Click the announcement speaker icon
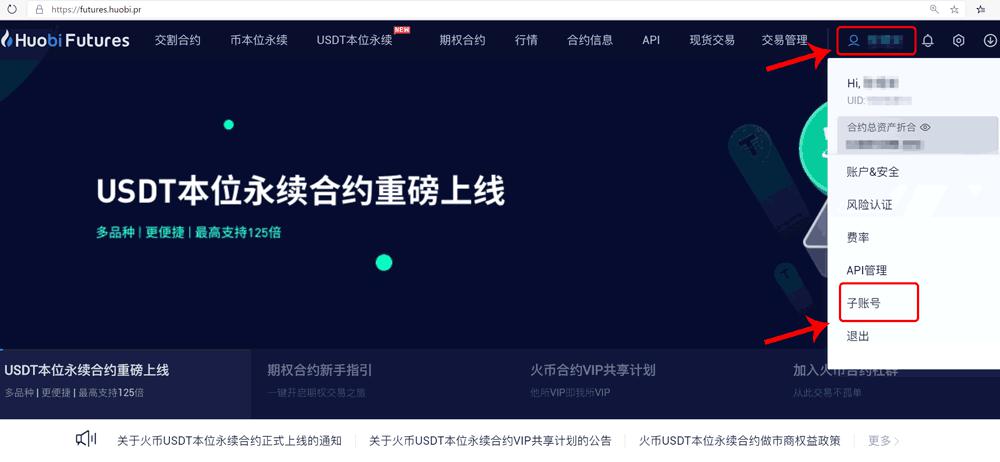The image size is (1000, 462). [x=86, y=439]
